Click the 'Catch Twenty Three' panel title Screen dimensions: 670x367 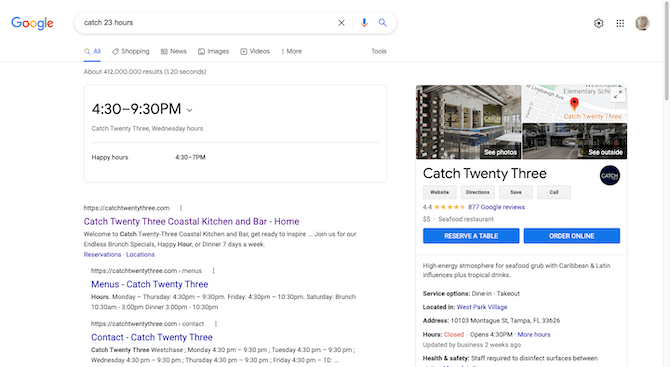click(x=485, y=173)
